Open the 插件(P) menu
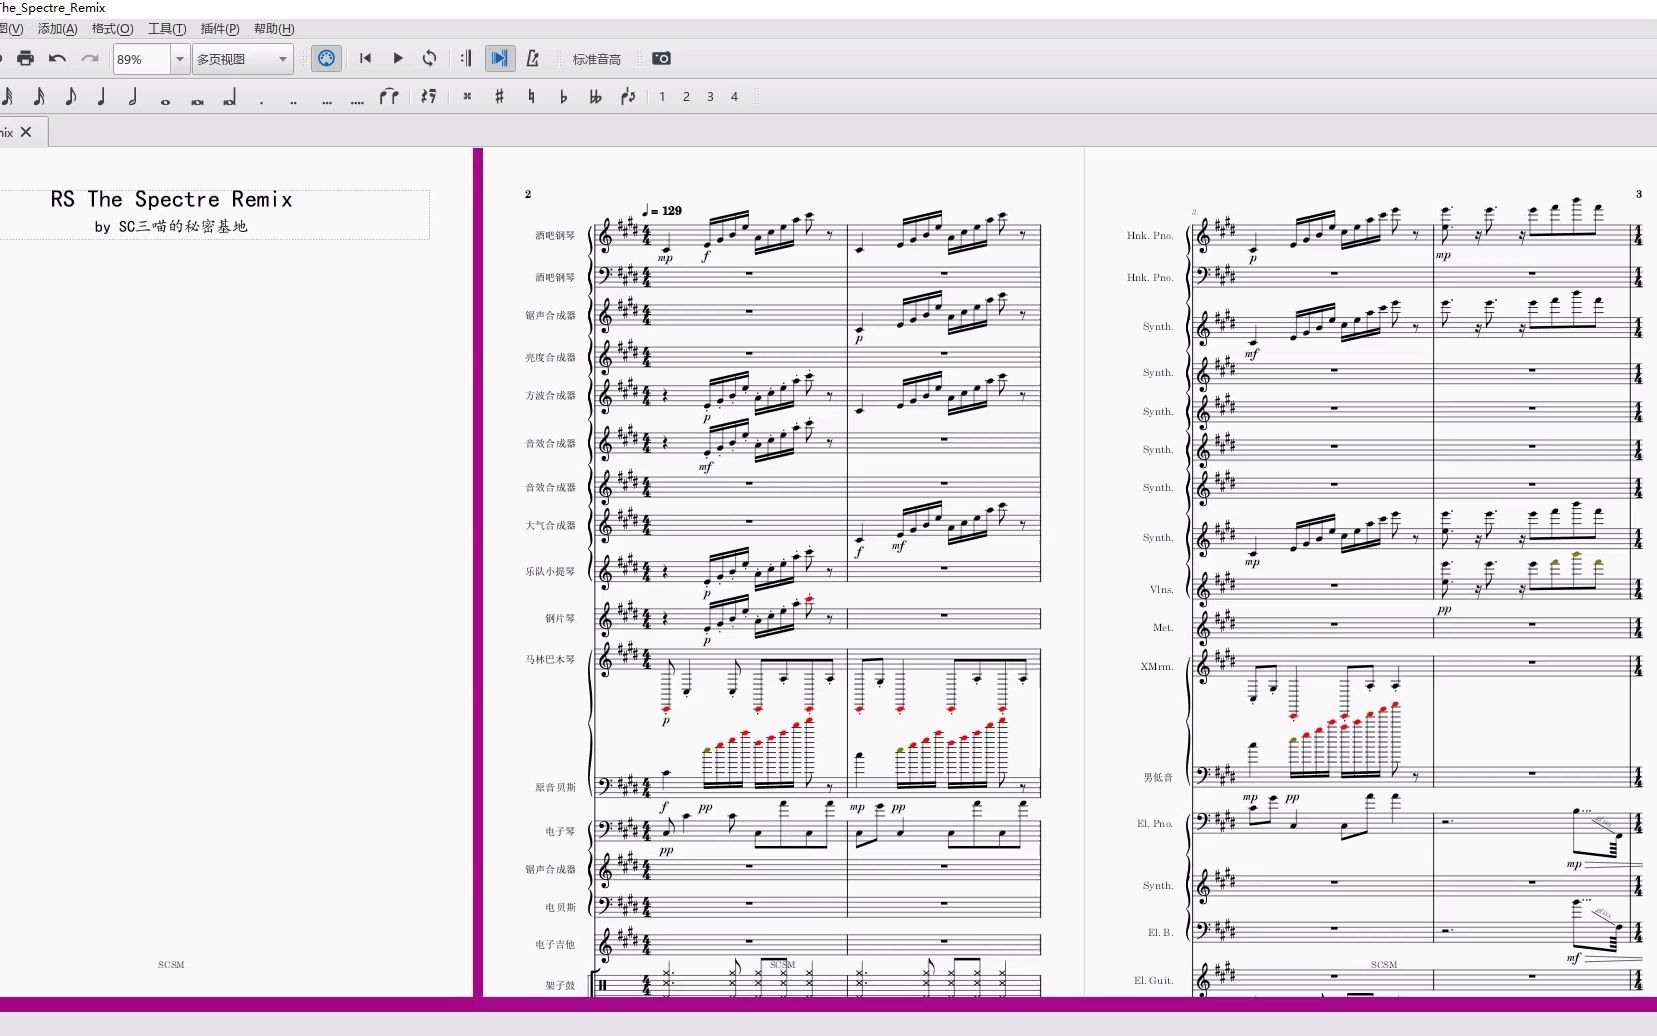The height and width of the screenshot is (1036, 1657). click(220, 29)
